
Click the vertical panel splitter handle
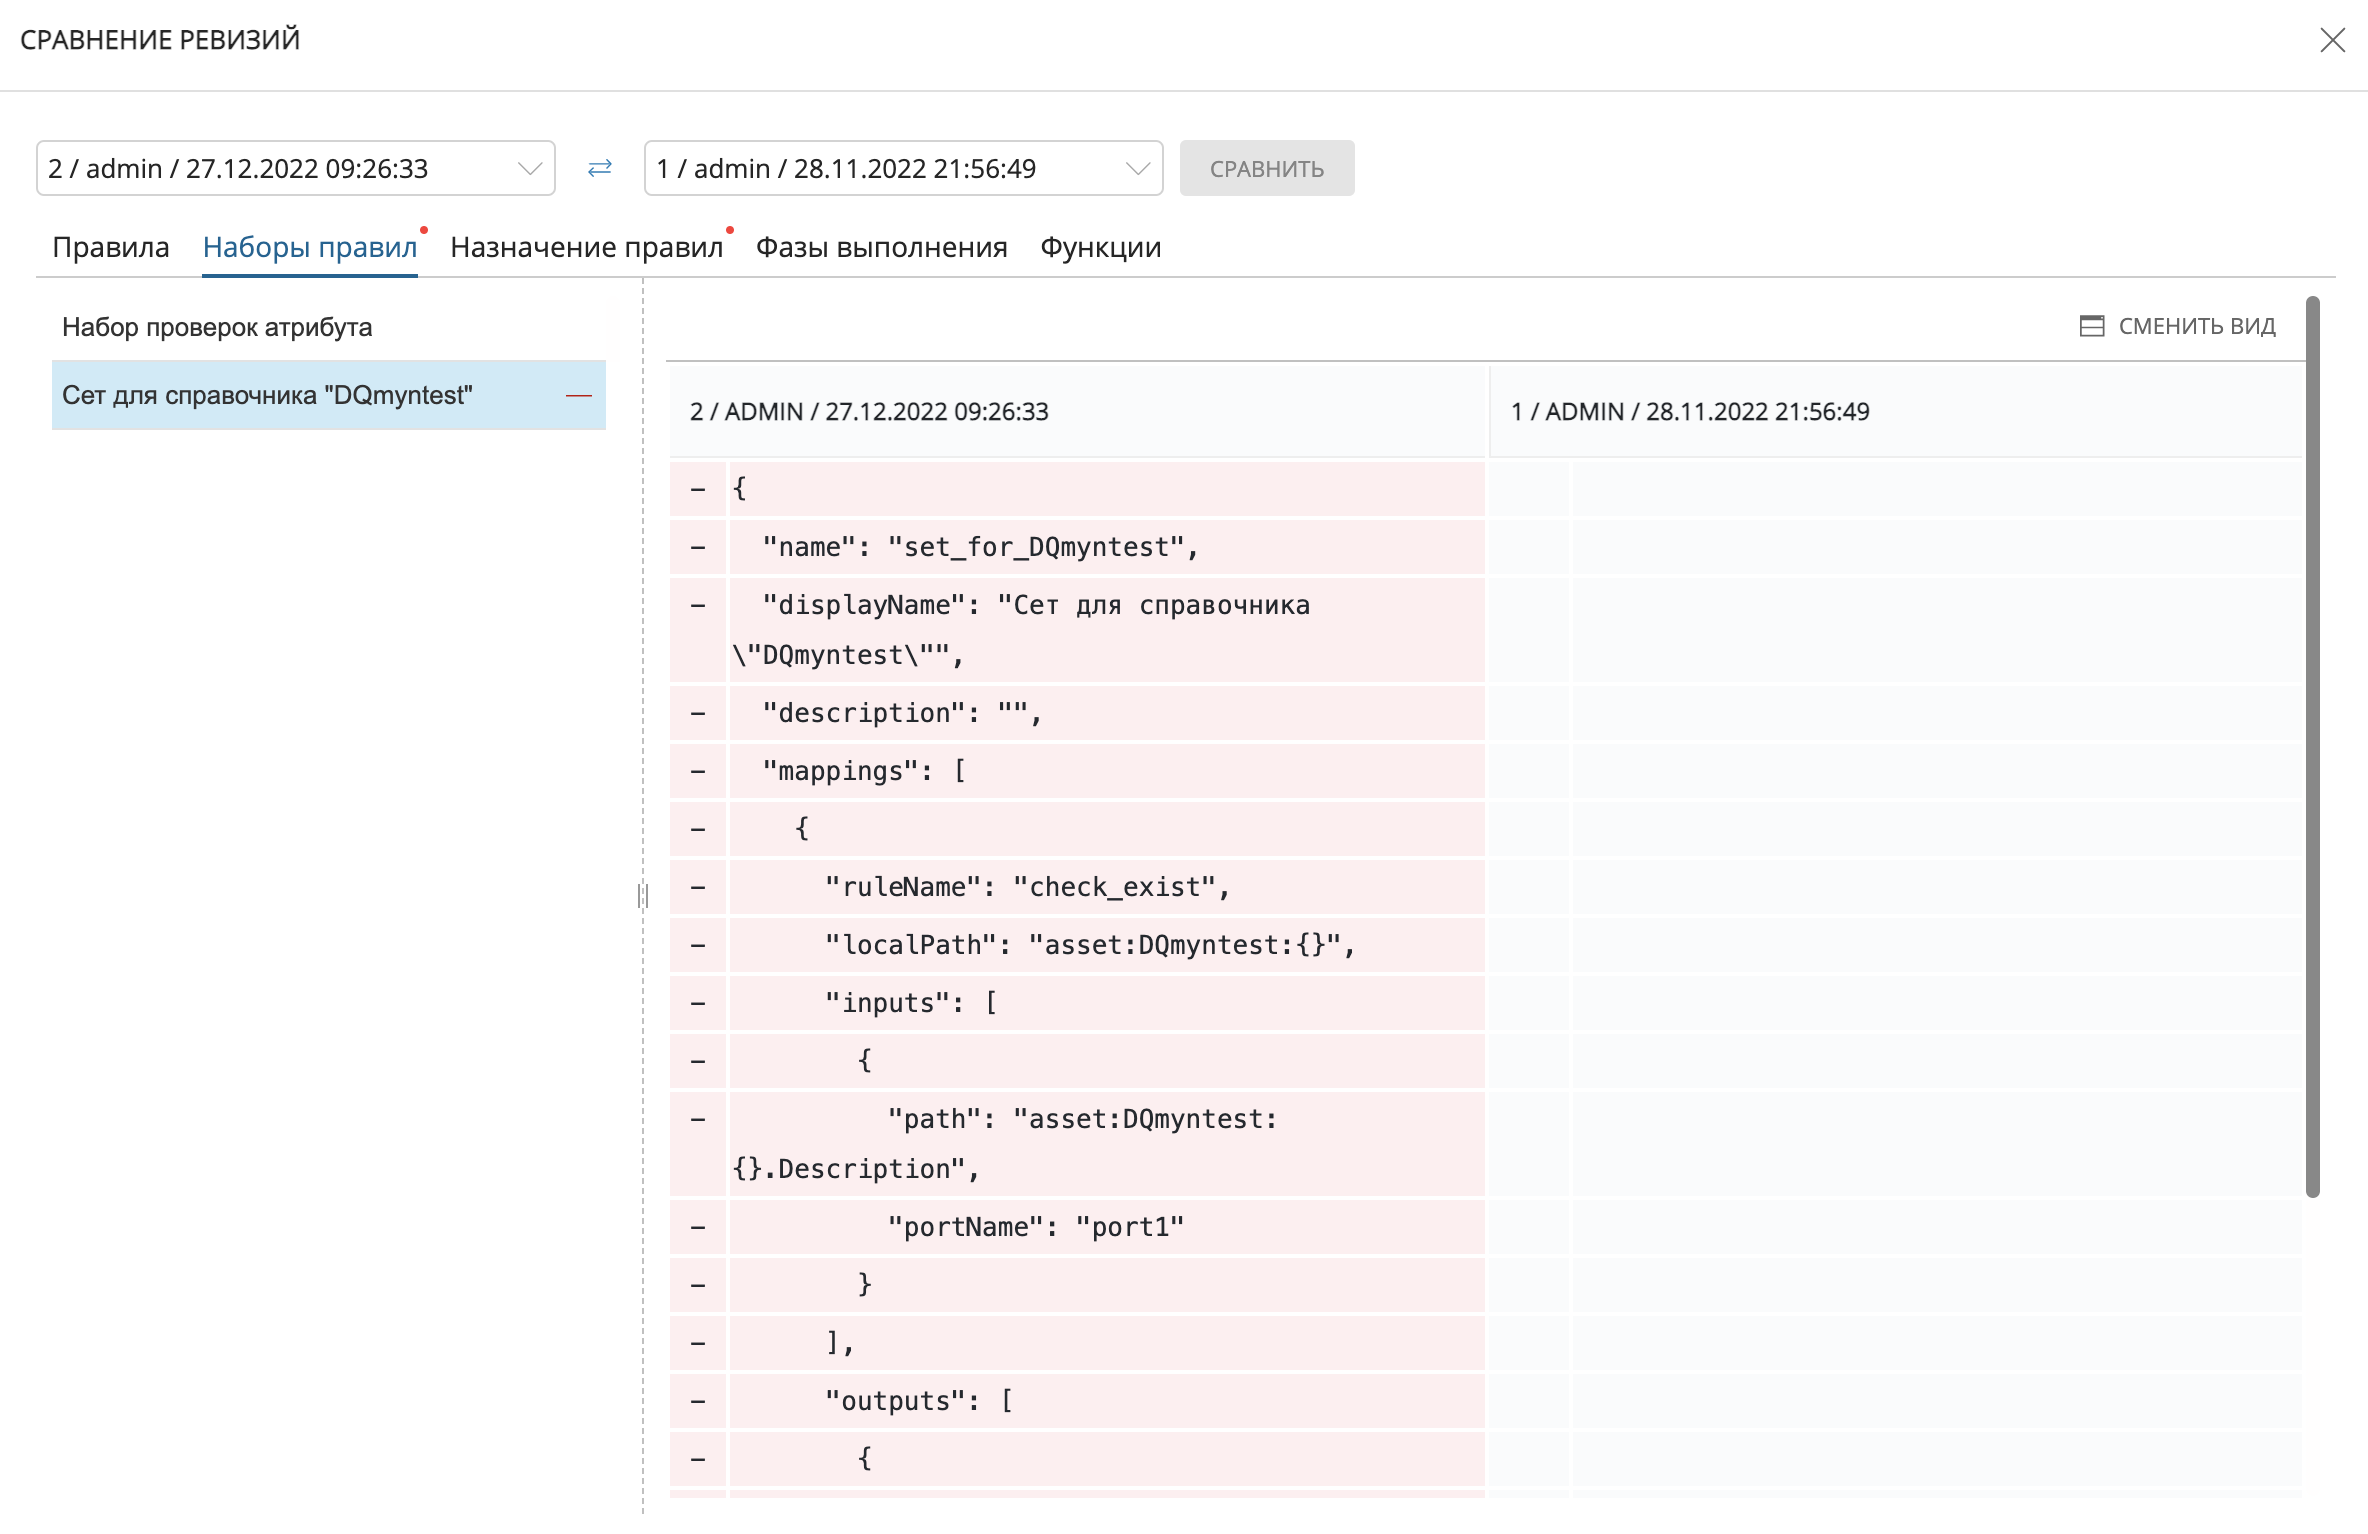(643, 895)
